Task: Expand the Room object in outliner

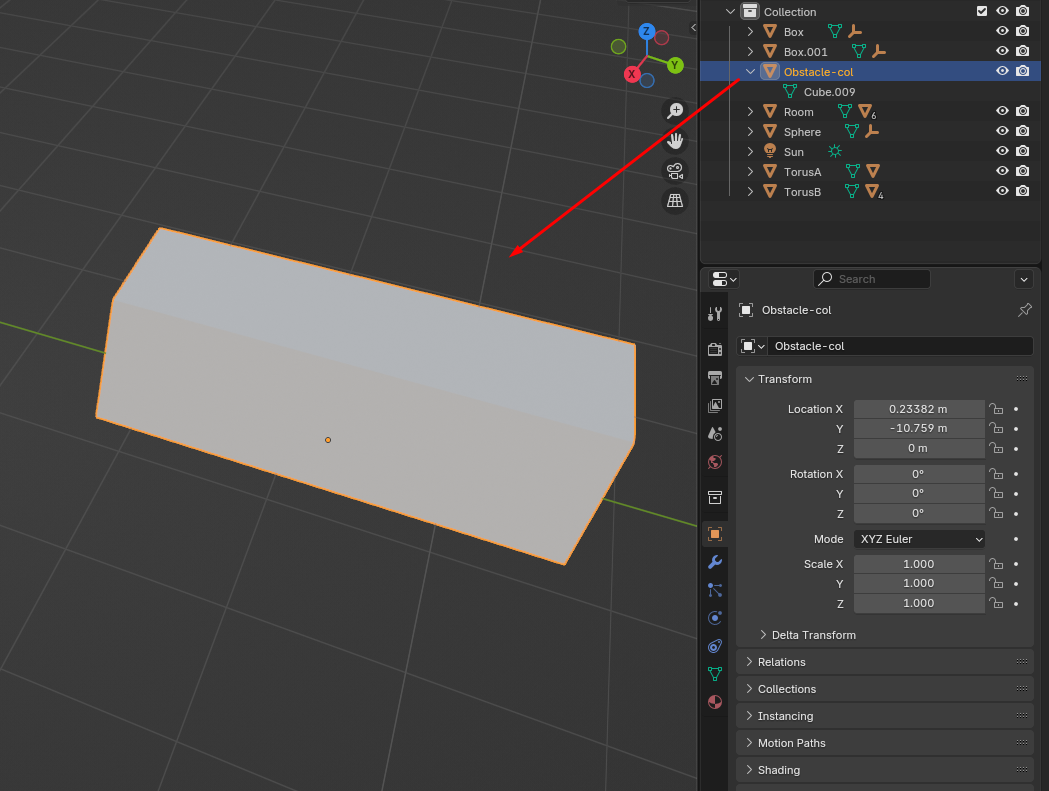Action: (x=750, y=112)
